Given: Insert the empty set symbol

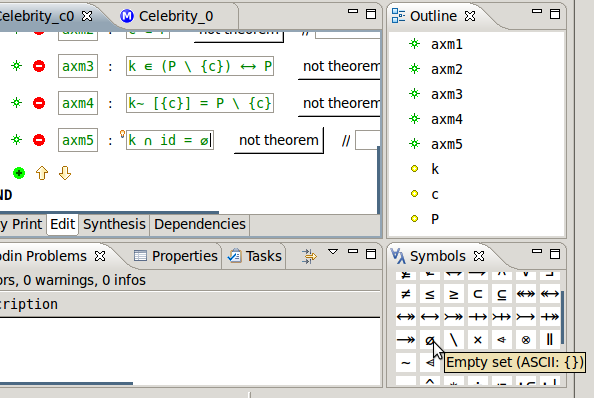Looking at the screenshot, I should click(x=430, y=340).
